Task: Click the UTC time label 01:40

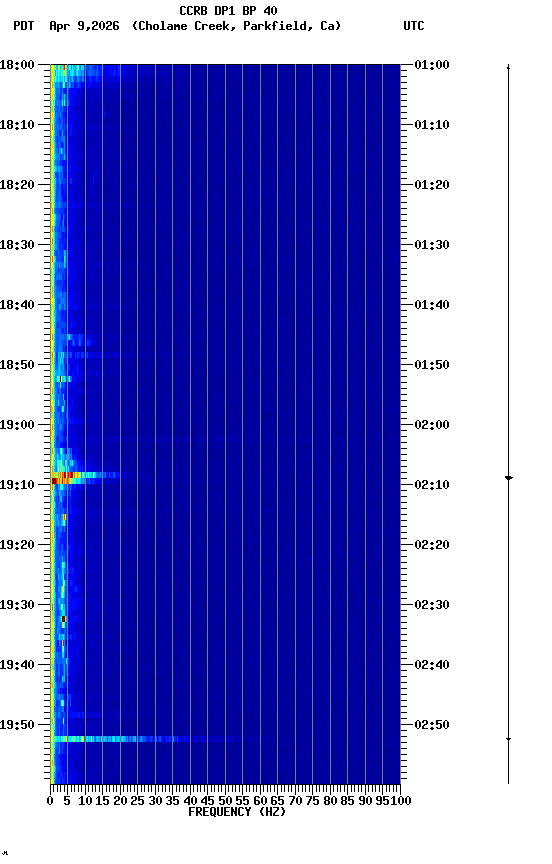Action: [x=432, y=305]
